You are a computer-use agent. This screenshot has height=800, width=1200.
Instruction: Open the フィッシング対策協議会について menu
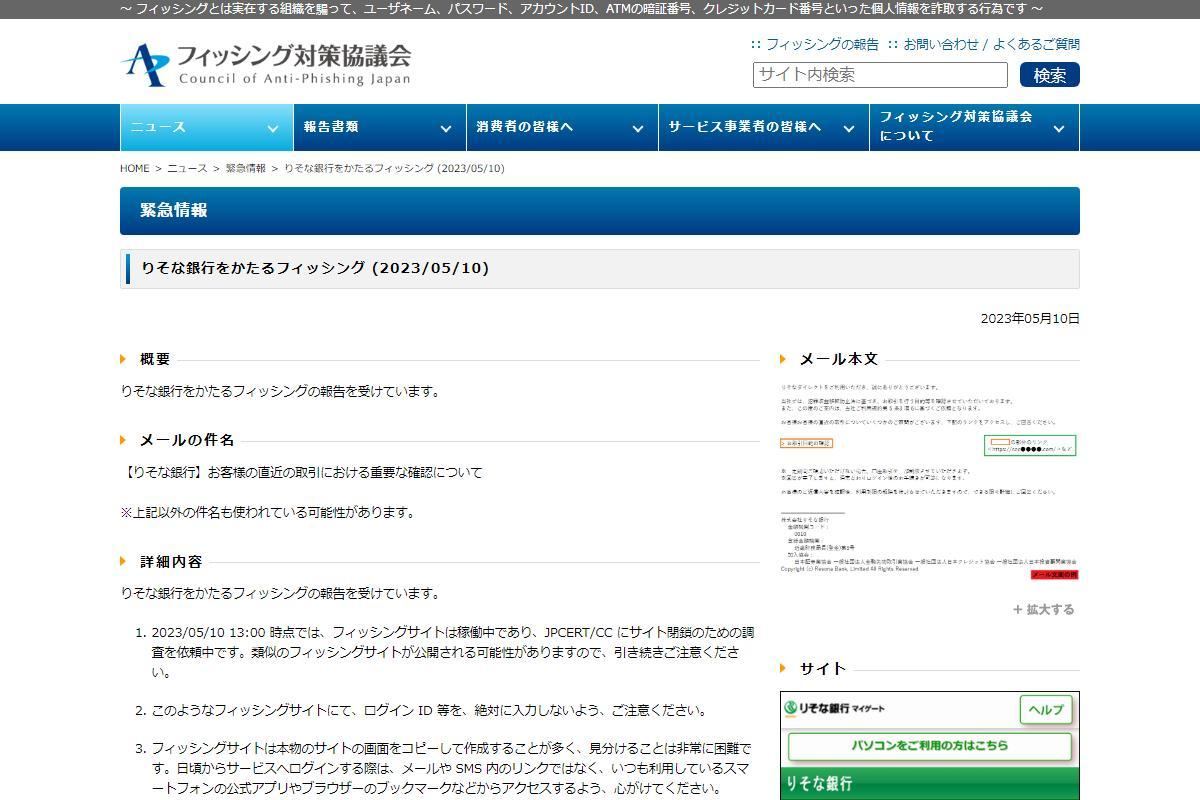pyautogui.click(x=974, y=127)
